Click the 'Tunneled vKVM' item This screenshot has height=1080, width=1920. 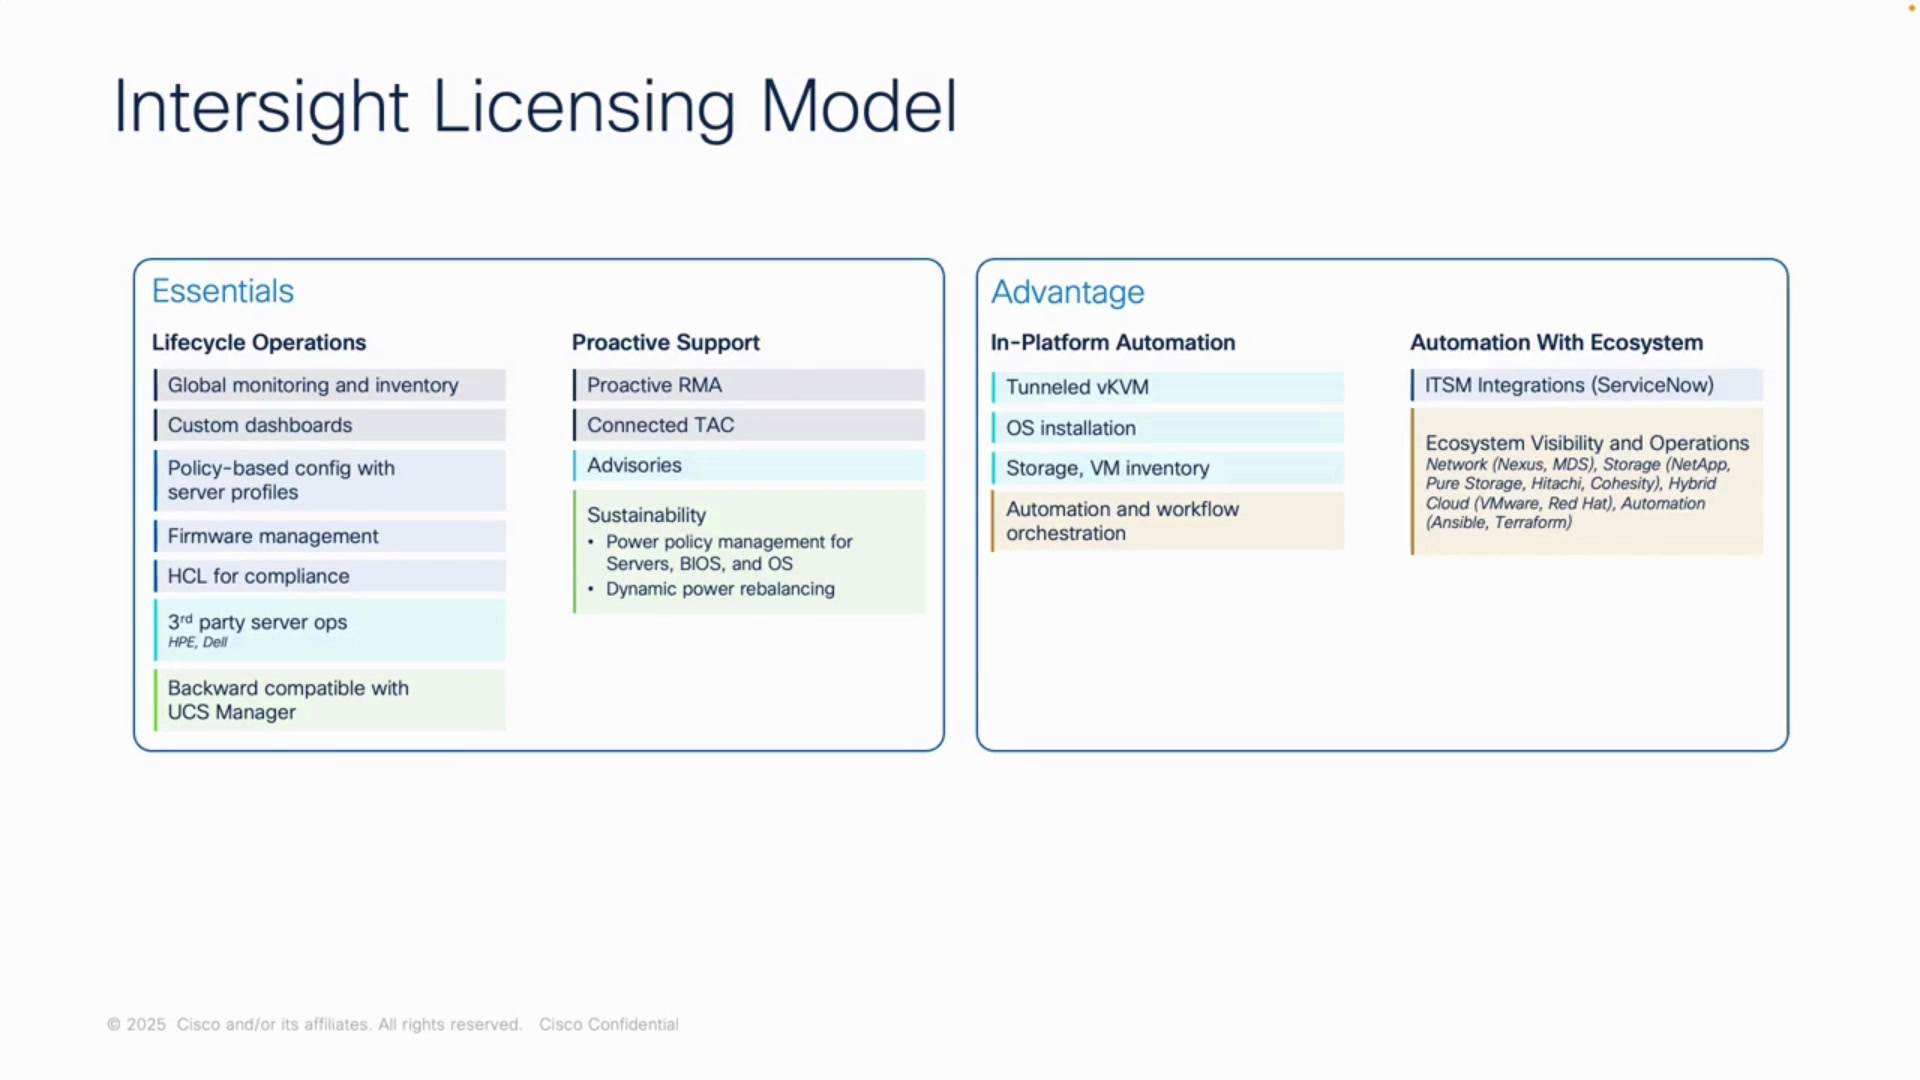pos(1167,387)
